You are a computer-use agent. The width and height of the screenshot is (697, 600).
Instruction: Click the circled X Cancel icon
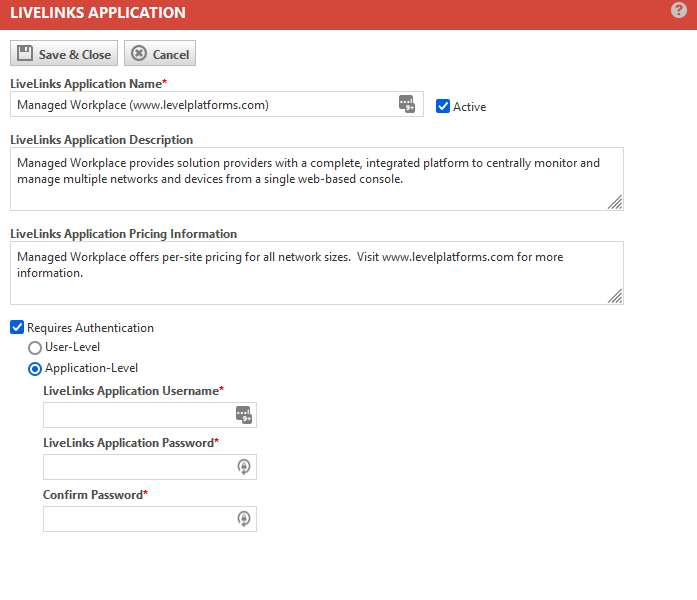point(139,53)
